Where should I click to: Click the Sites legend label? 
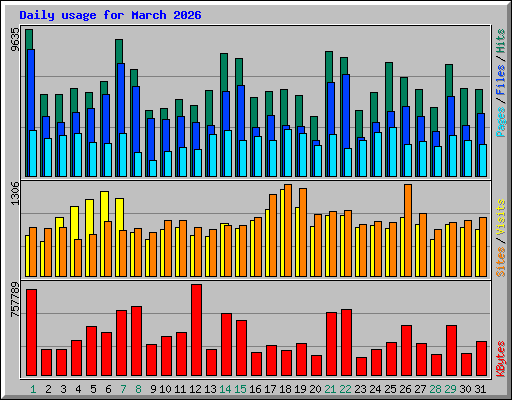tap(500, 262)
